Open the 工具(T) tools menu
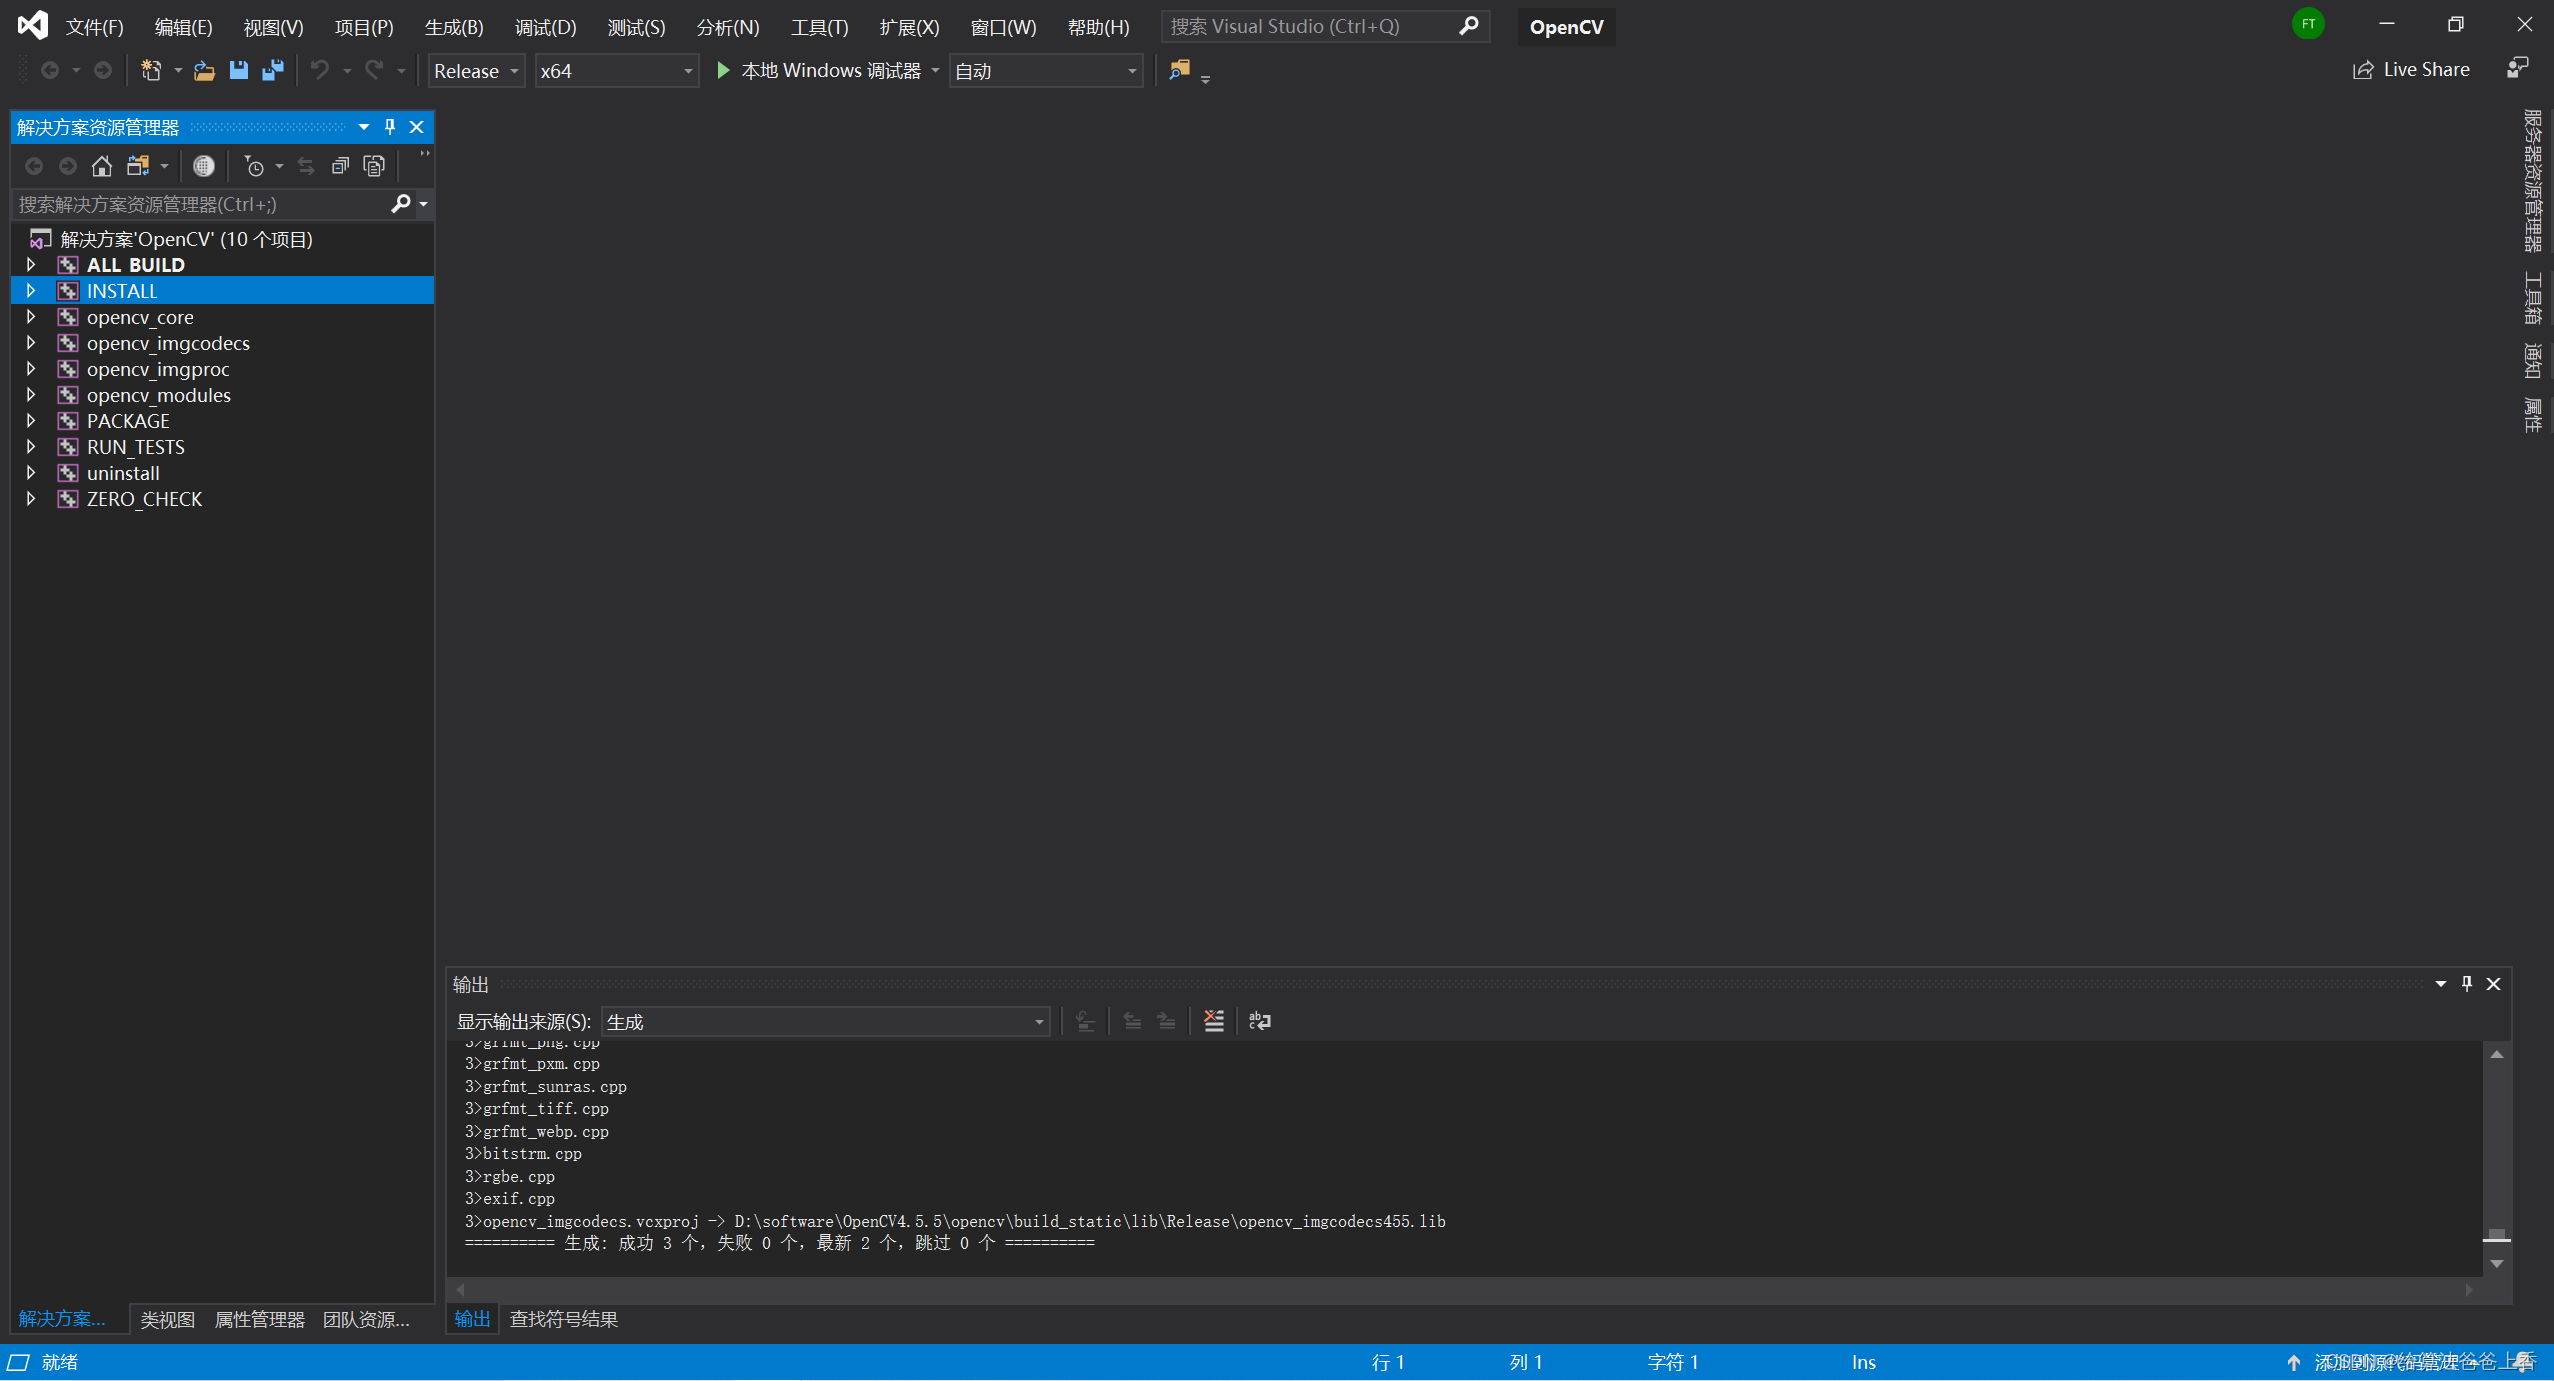Viewport: 2554px width, 1381px height. [x=819, y=27]
